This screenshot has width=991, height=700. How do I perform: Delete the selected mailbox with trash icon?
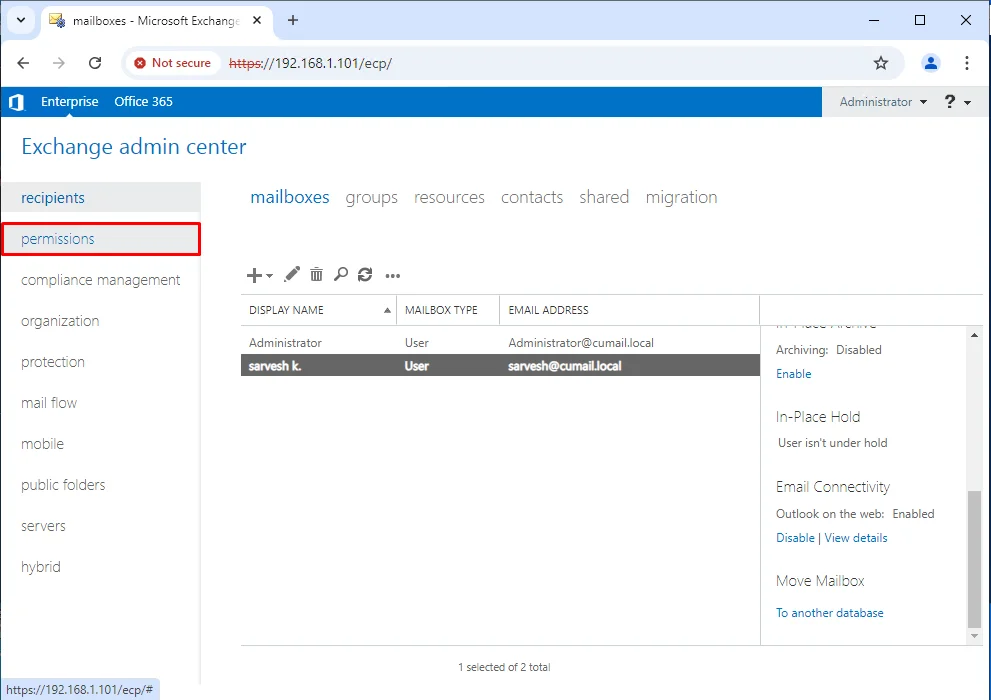tap(316, 275)
